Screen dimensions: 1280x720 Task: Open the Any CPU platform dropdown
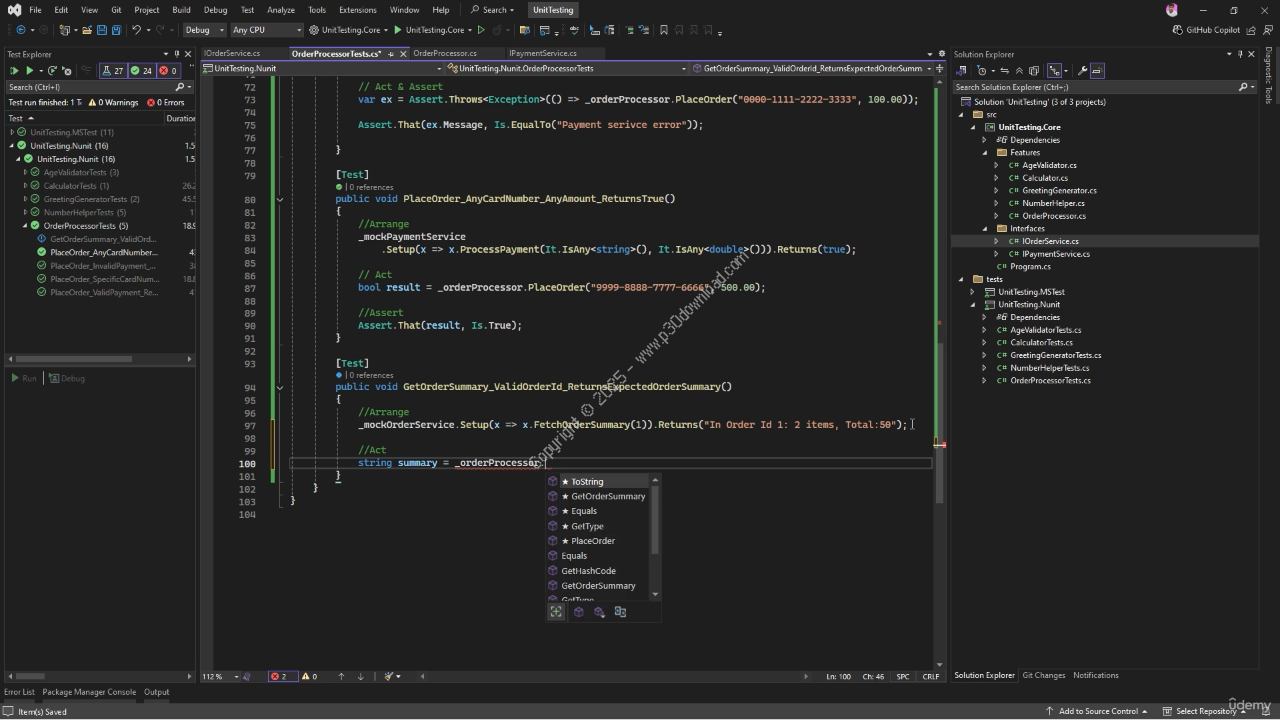(266, 30)
